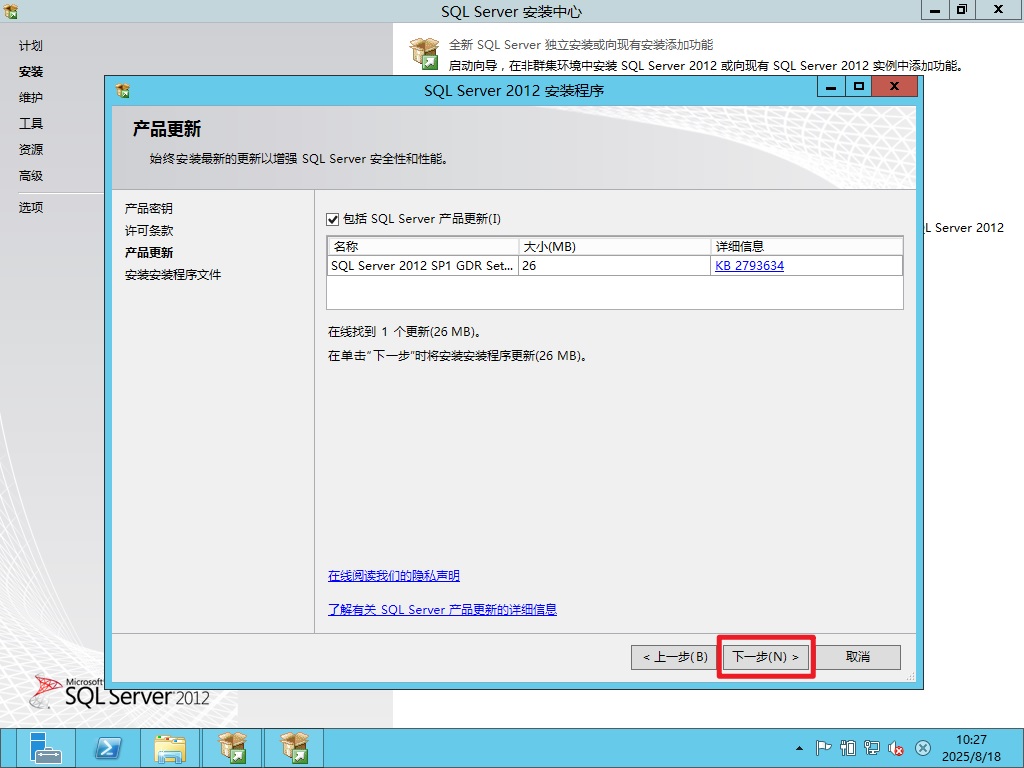The image size is (1024, 768).
Task: Show hidden system tray icons
Action: 799,748
